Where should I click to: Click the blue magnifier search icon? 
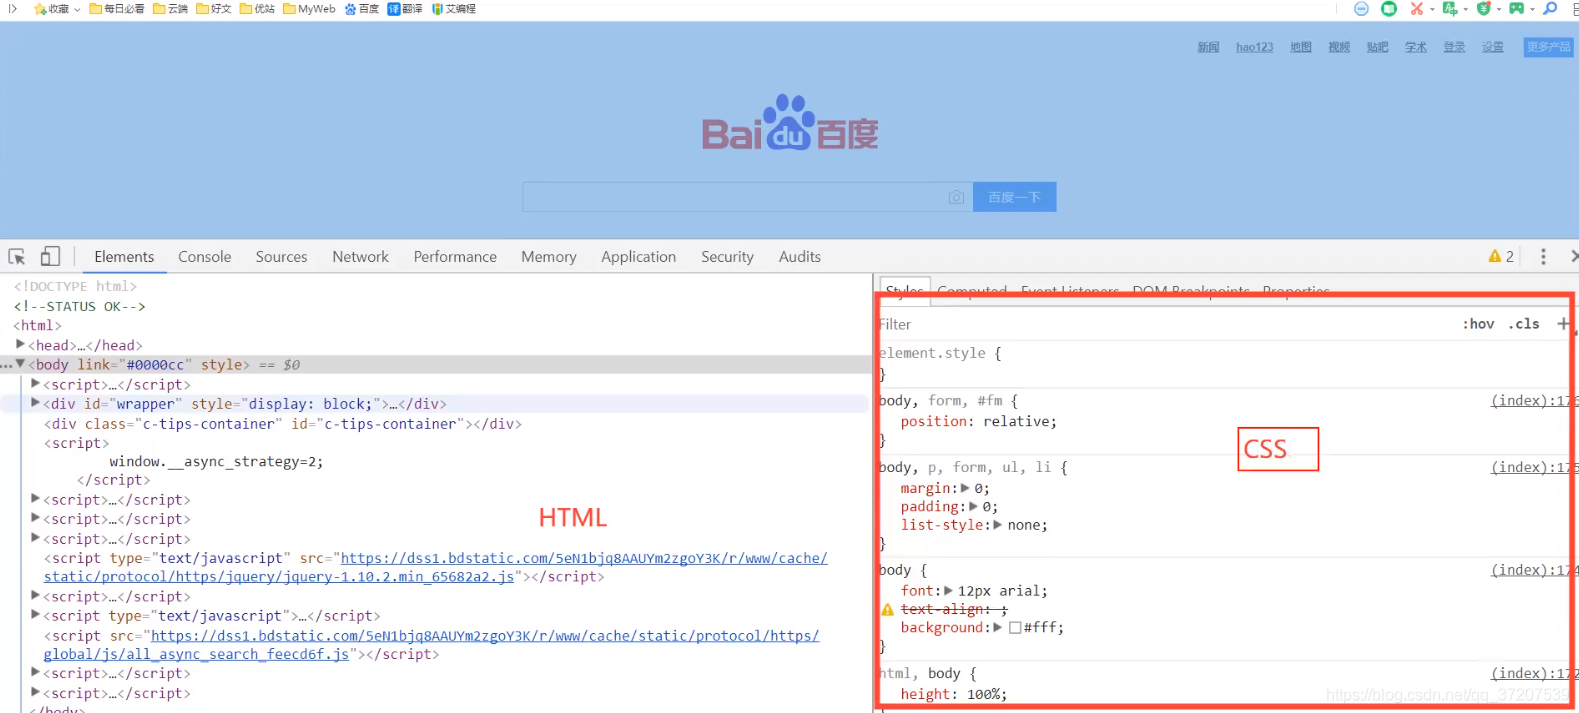[x=1550, y=8]
